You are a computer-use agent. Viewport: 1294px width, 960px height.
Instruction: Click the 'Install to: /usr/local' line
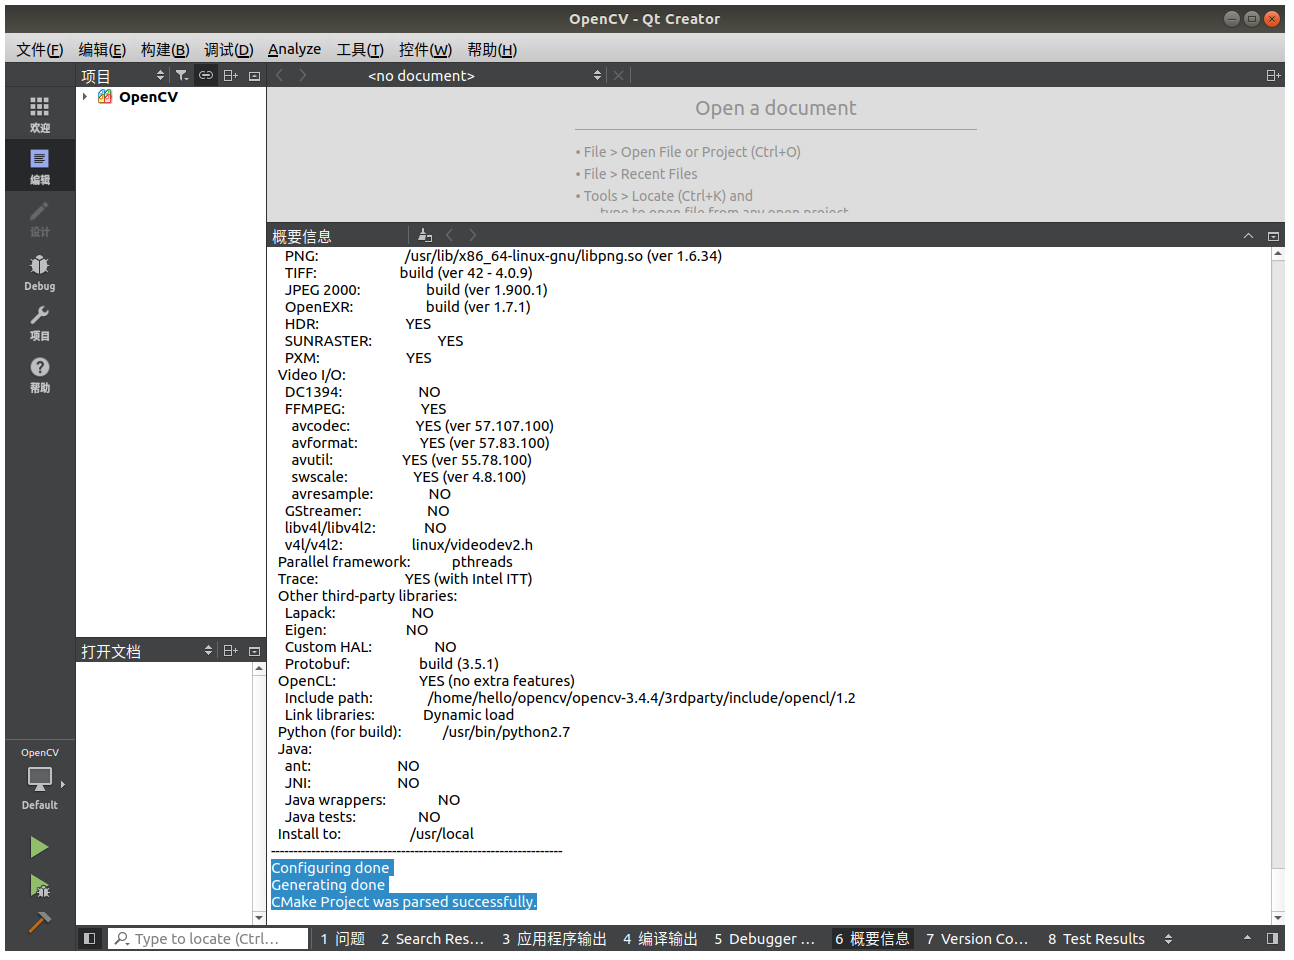(x=376, y=833)
